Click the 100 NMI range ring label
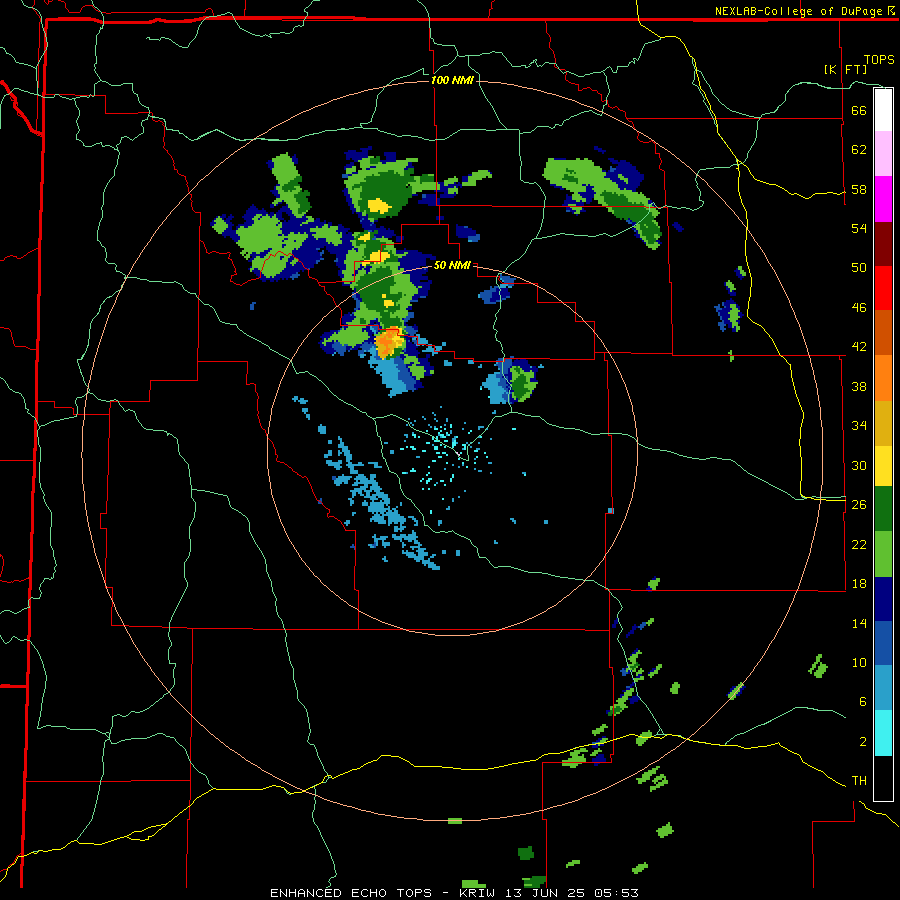Viewport: 900px width, 900px height. (452, 80)
